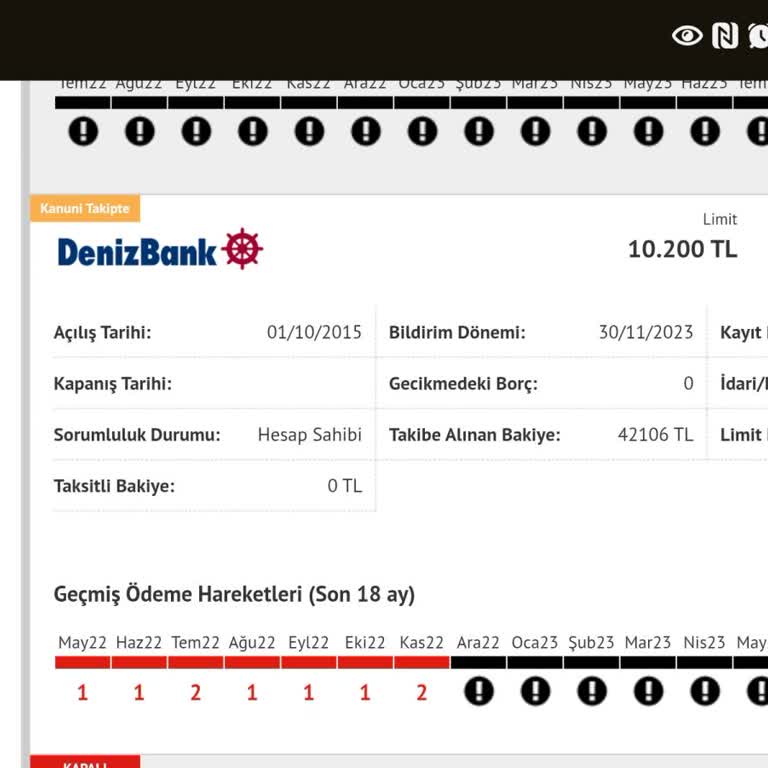Click red timeline bar for Kas22

click(422, 663)
